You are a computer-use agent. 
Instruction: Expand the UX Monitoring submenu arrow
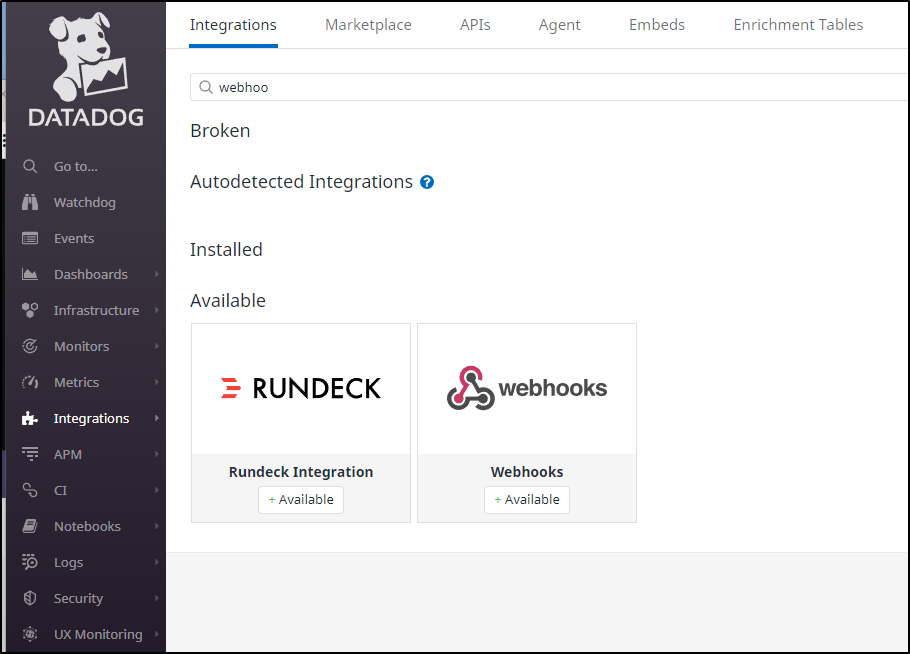point(157,634)
